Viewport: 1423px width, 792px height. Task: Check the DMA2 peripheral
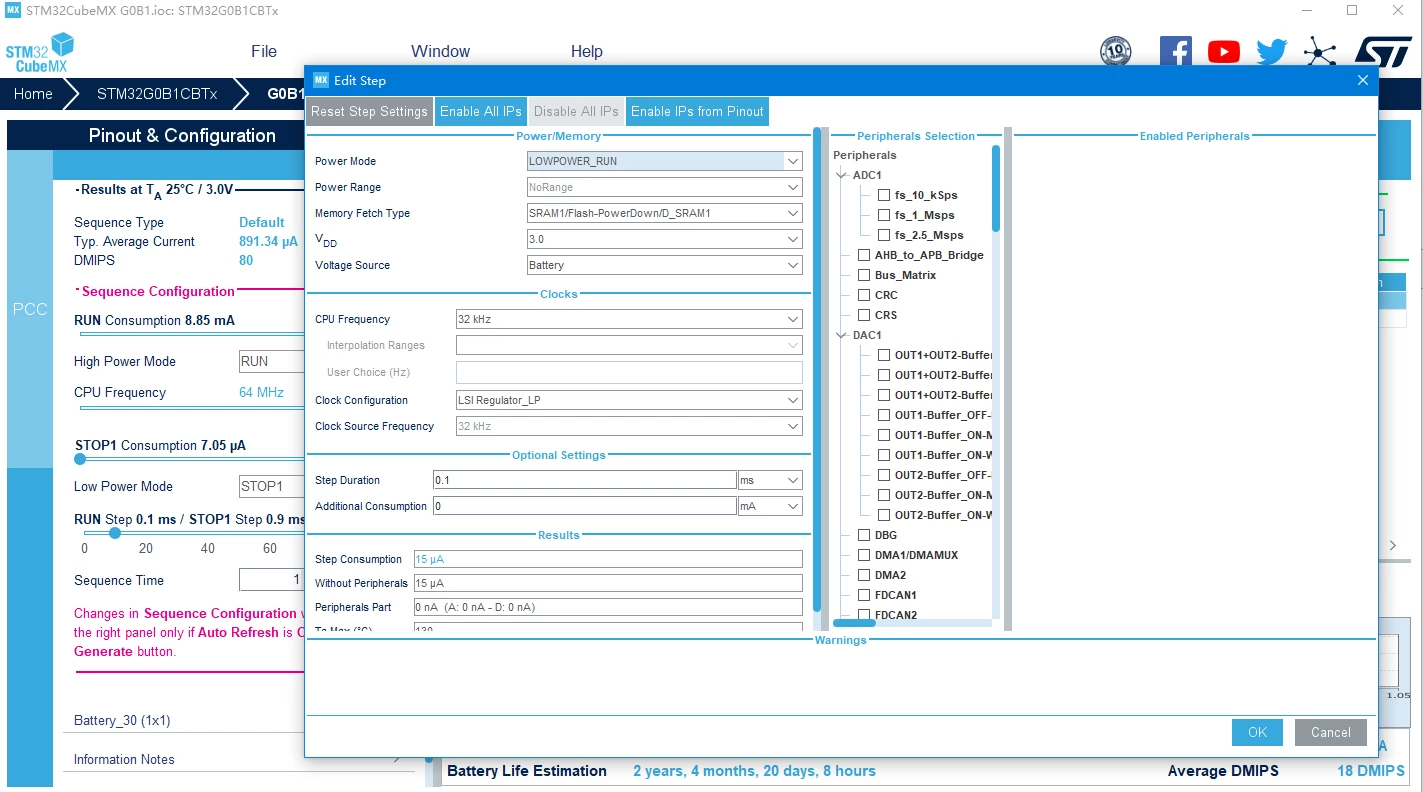(x=864, y=575)
